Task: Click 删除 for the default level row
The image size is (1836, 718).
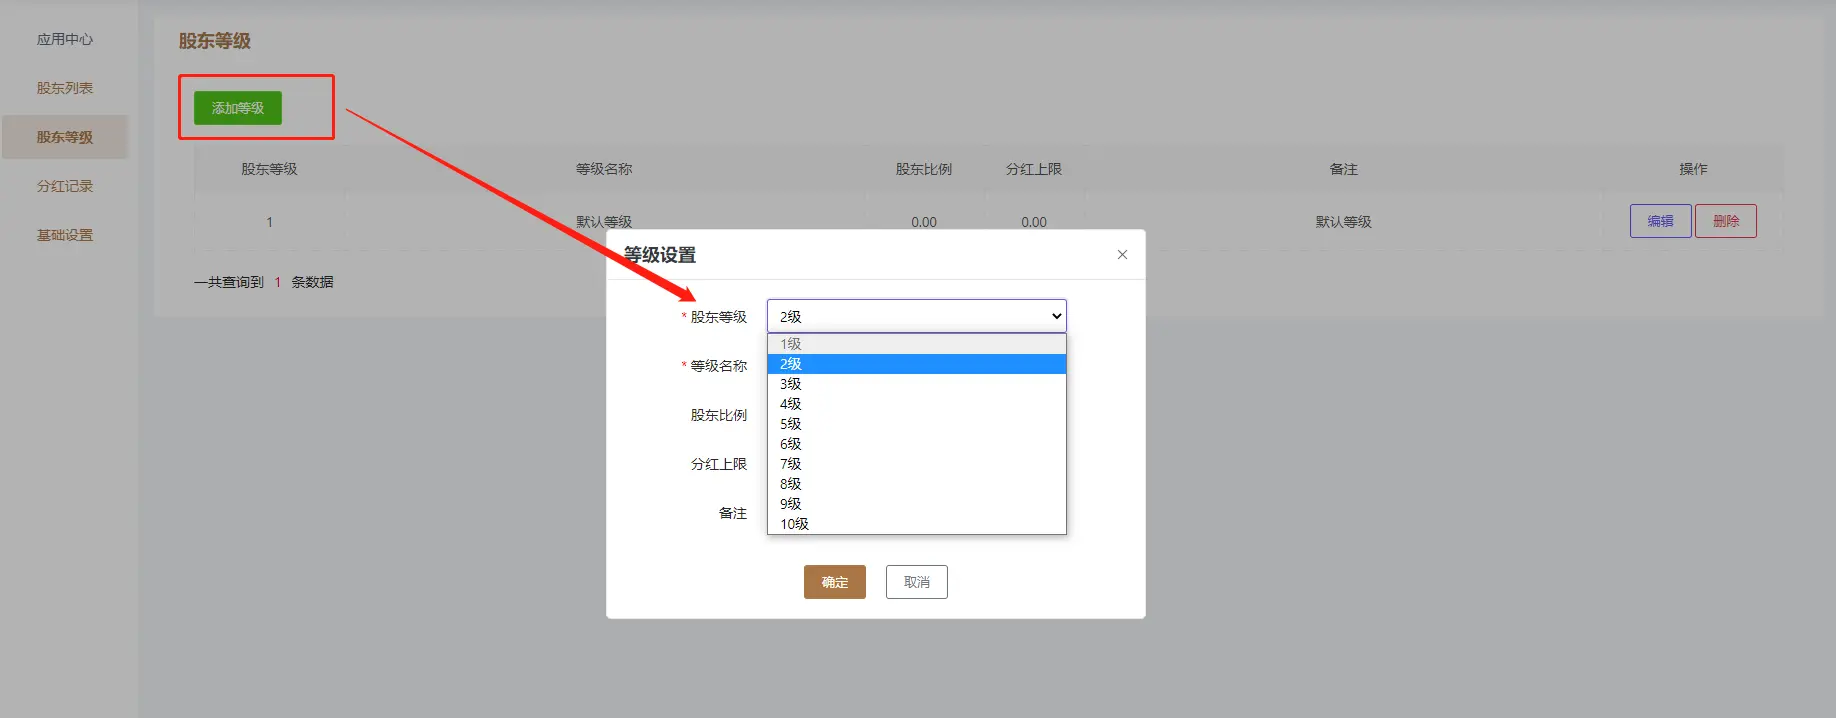Action: coord(1725,221)
